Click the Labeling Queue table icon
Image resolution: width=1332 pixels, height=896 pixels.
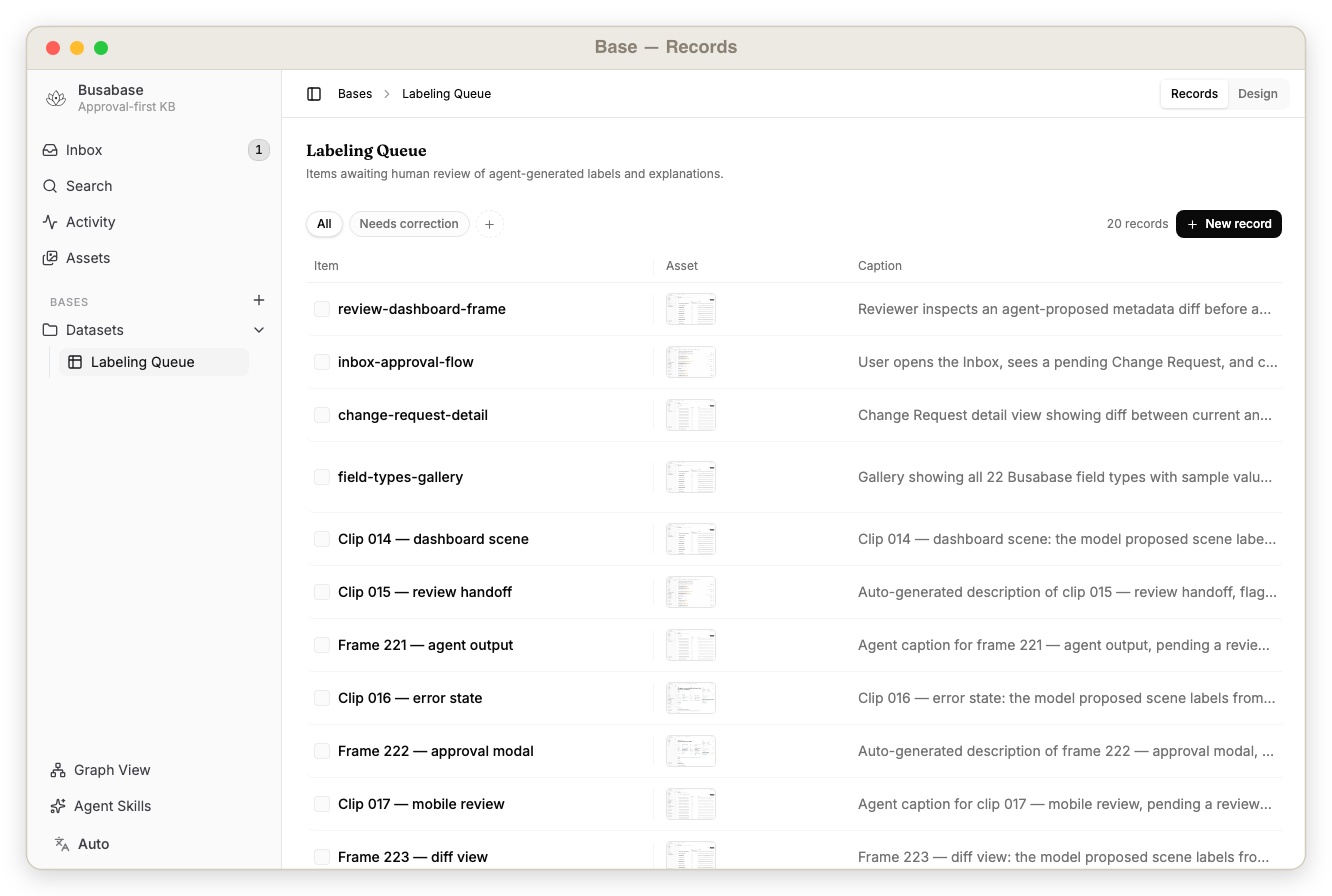pos(75,362)
